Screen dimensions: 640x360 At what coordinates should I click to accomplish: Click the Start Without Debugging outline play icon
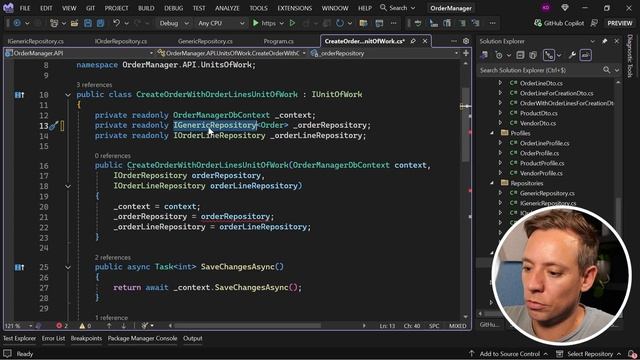(x=292, y=23)
